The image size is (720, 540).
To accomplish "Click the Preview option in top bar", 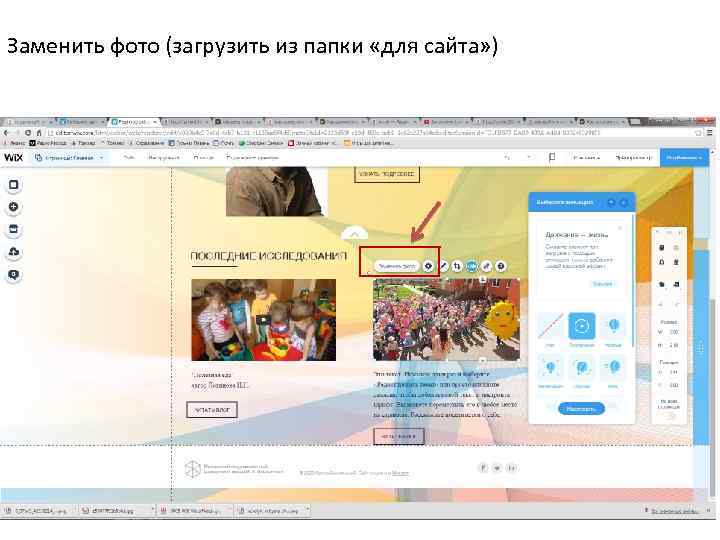I will (x=634, y=158).
